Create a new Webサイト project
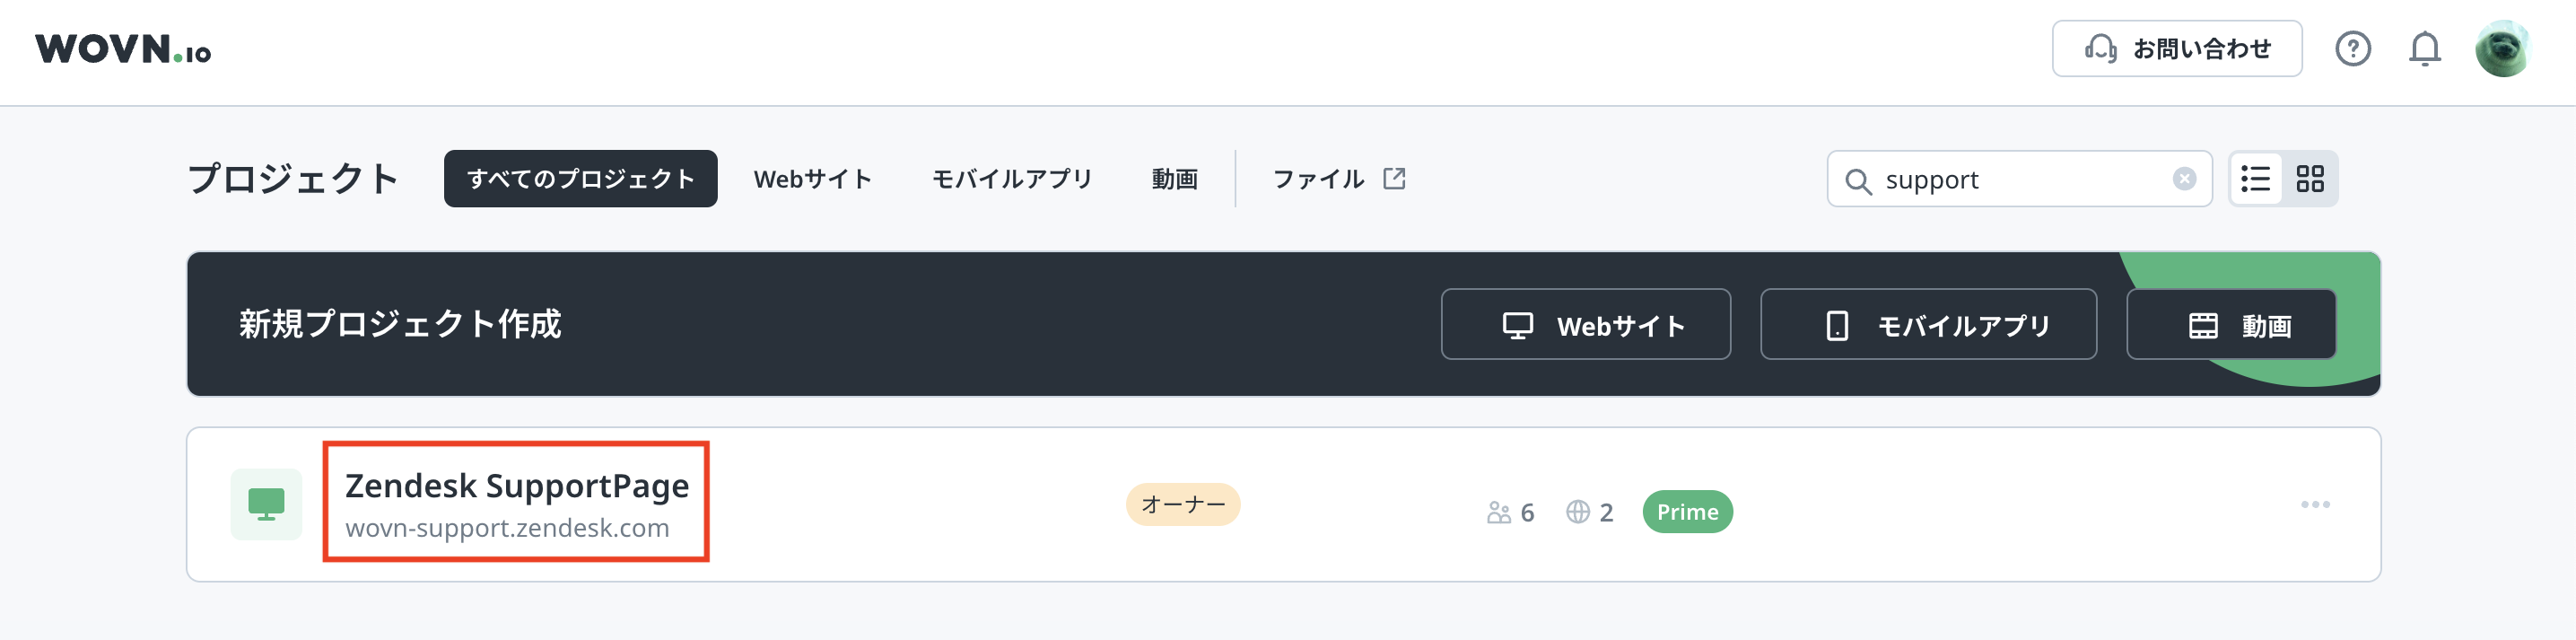Viewport: 2576px width, 640px height. click(x=1585, y=324)
